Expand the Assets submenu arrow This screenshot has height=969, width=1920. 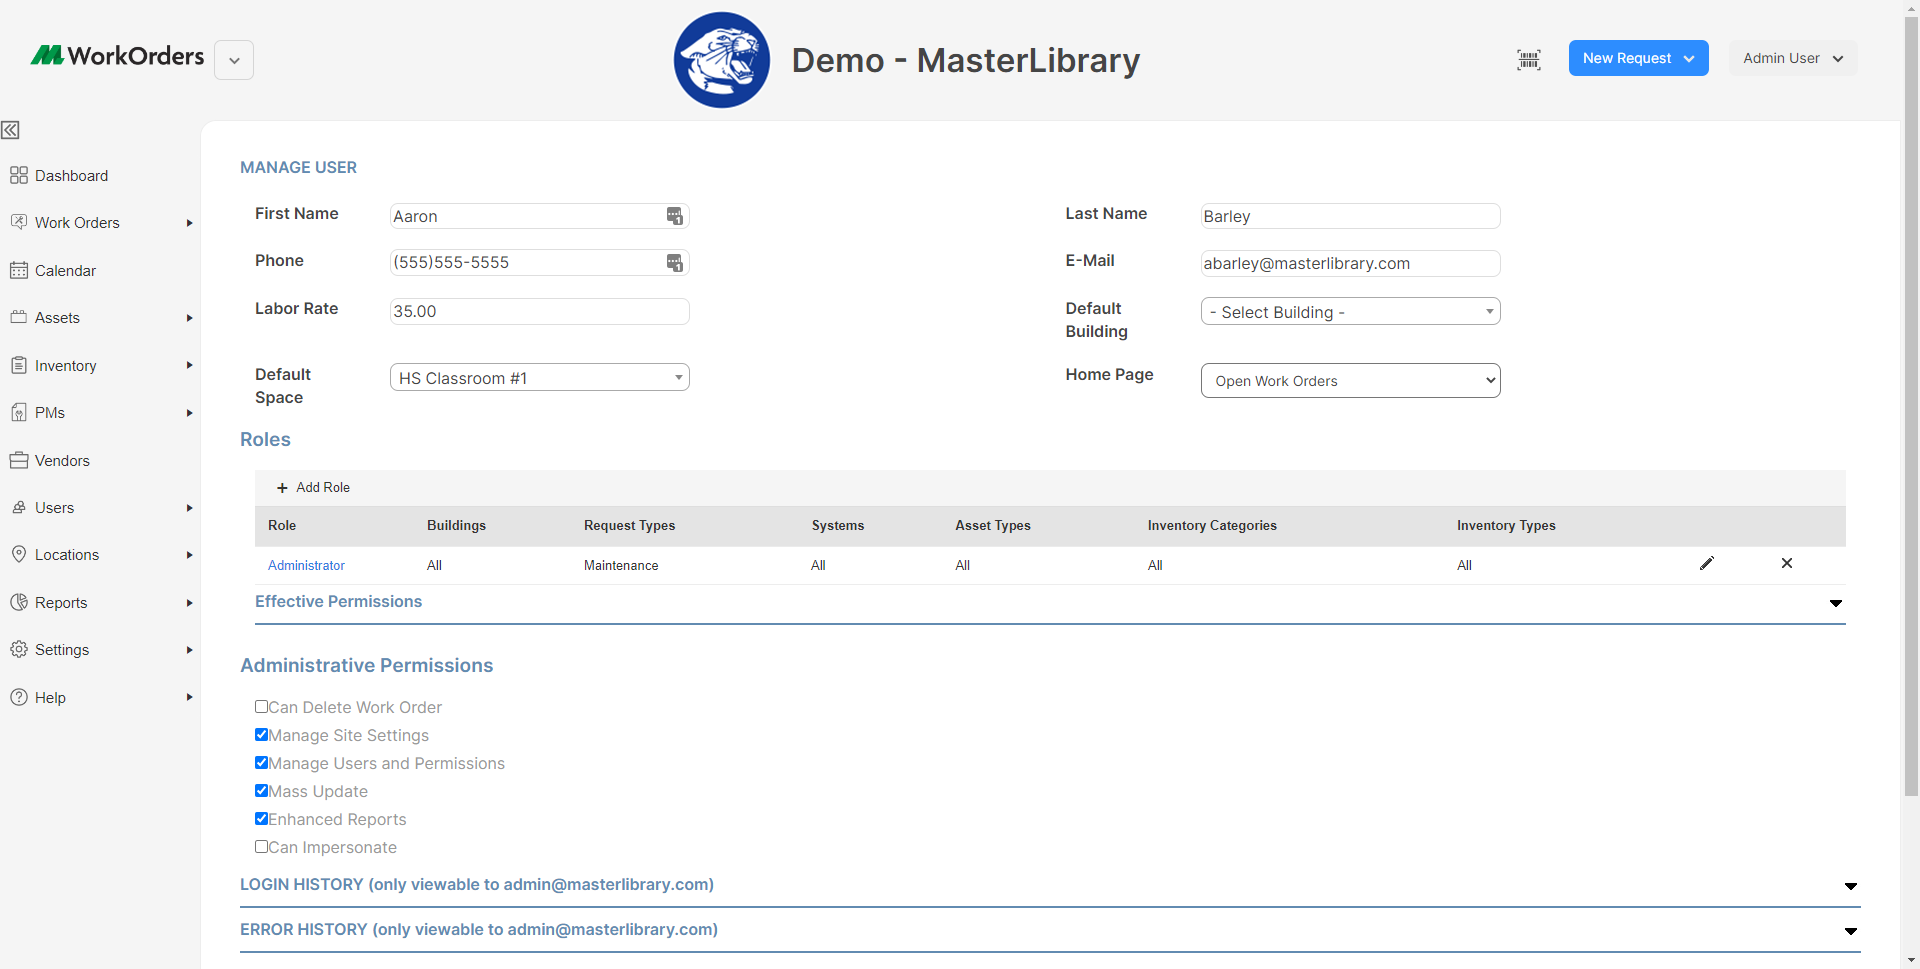(189, 318)
